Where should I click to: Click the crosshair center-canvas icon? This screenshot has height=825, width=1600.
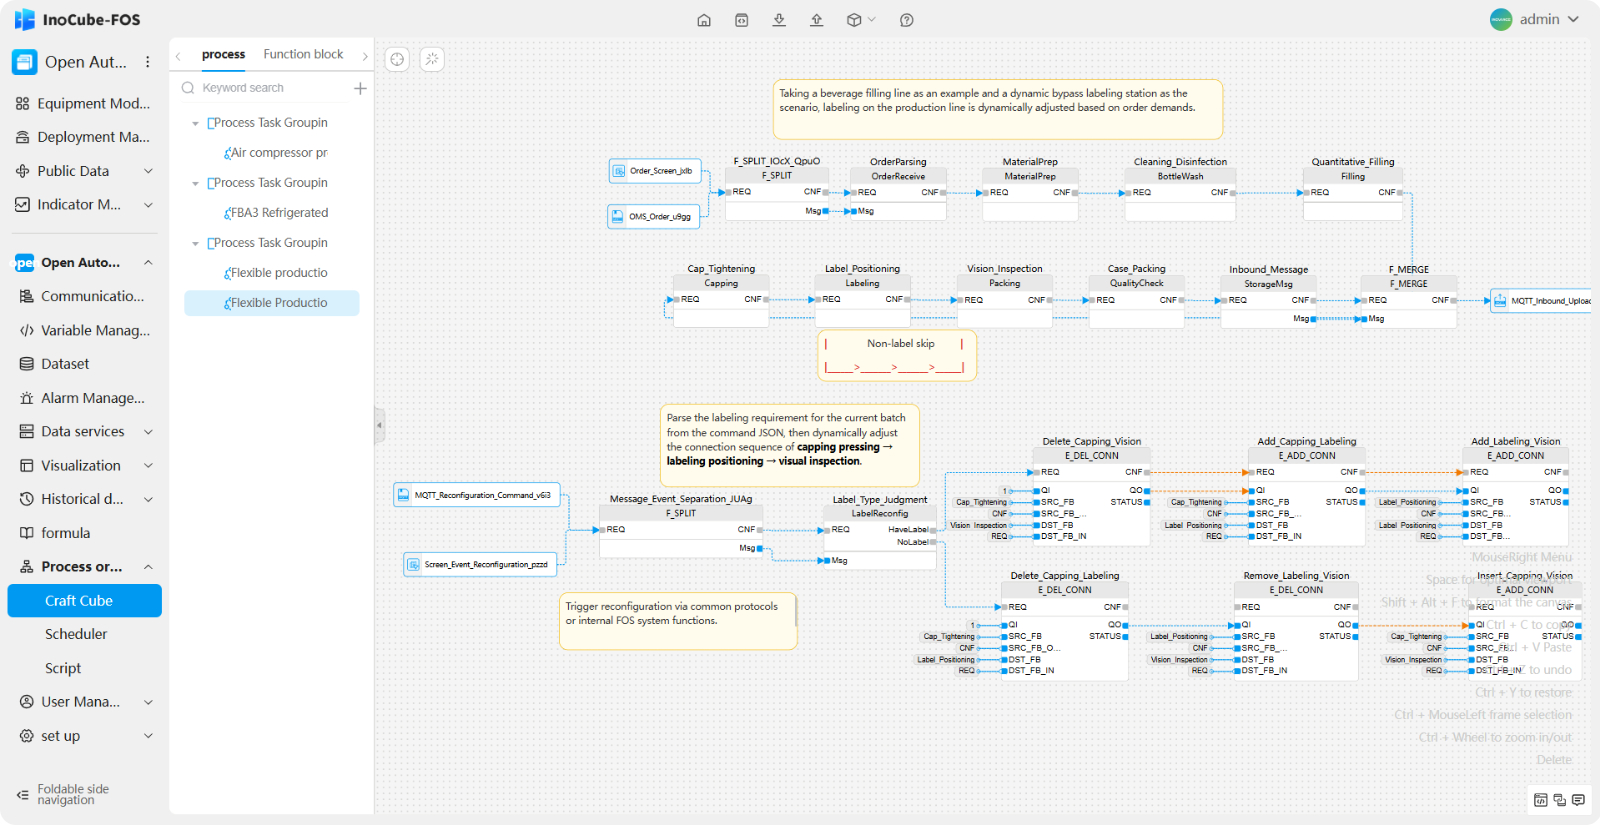pyautogui.click(x=397, y=59)
